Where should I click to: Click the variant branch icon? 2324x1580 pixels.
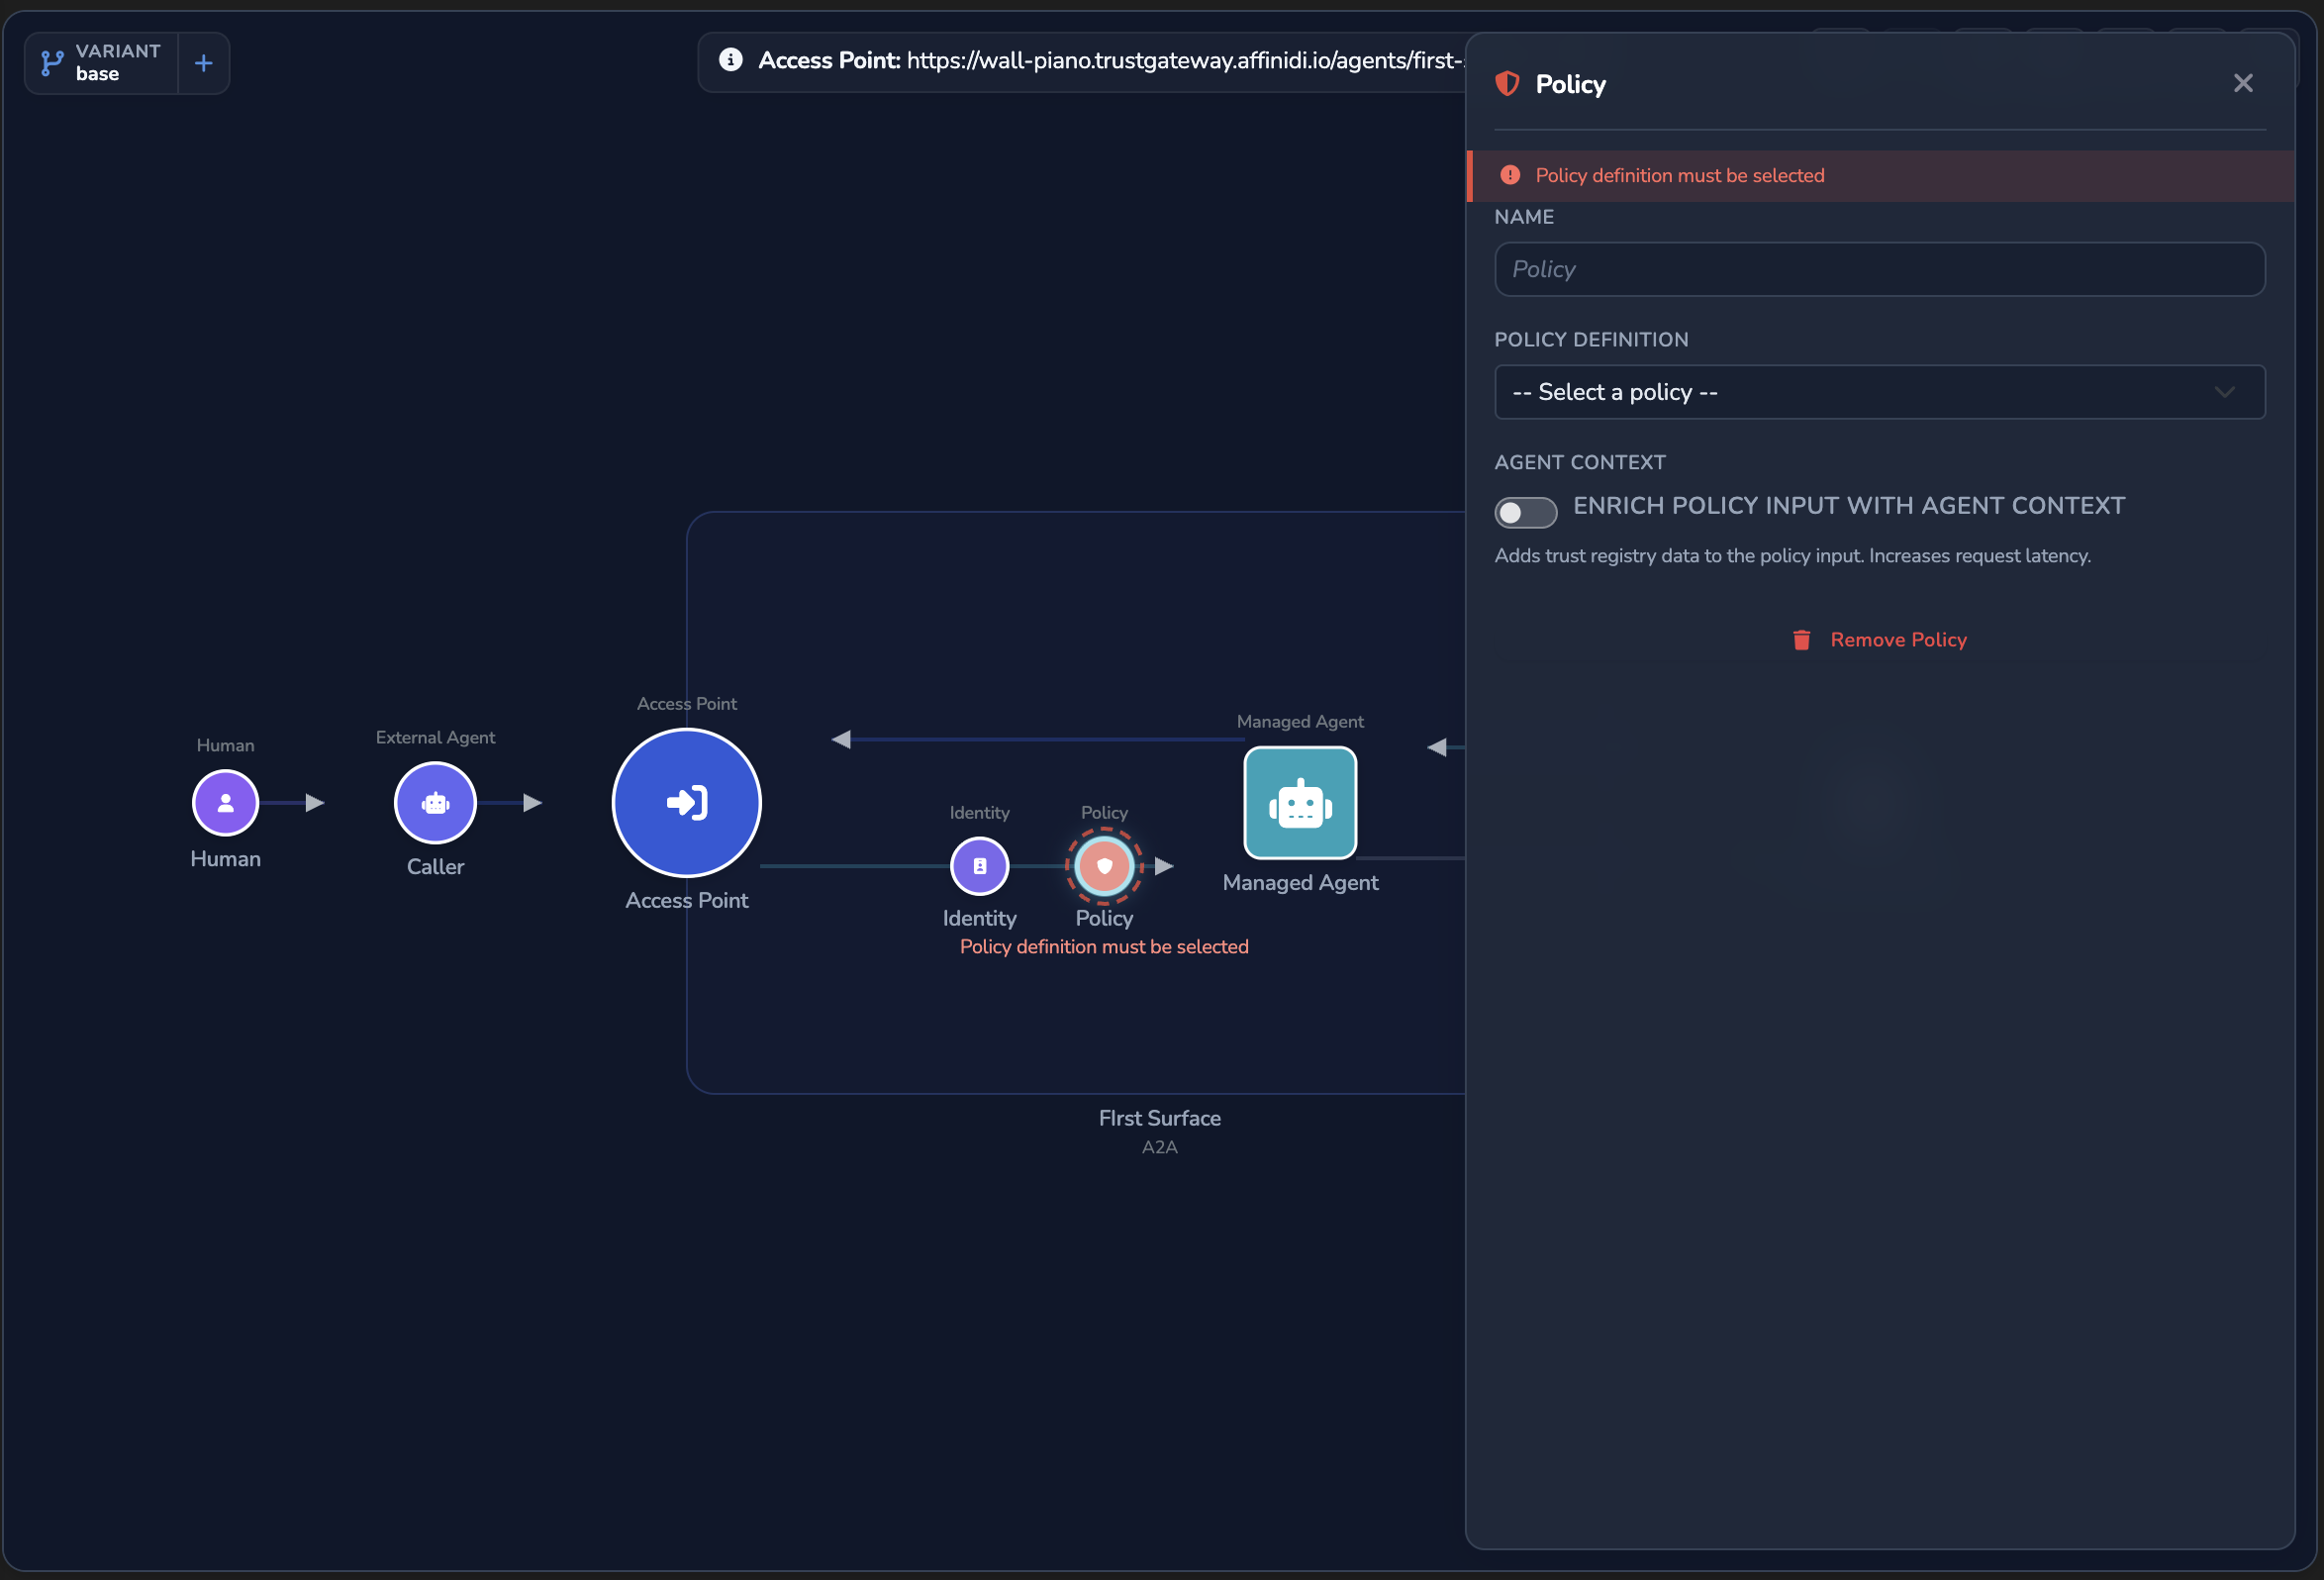pos(52,63)
